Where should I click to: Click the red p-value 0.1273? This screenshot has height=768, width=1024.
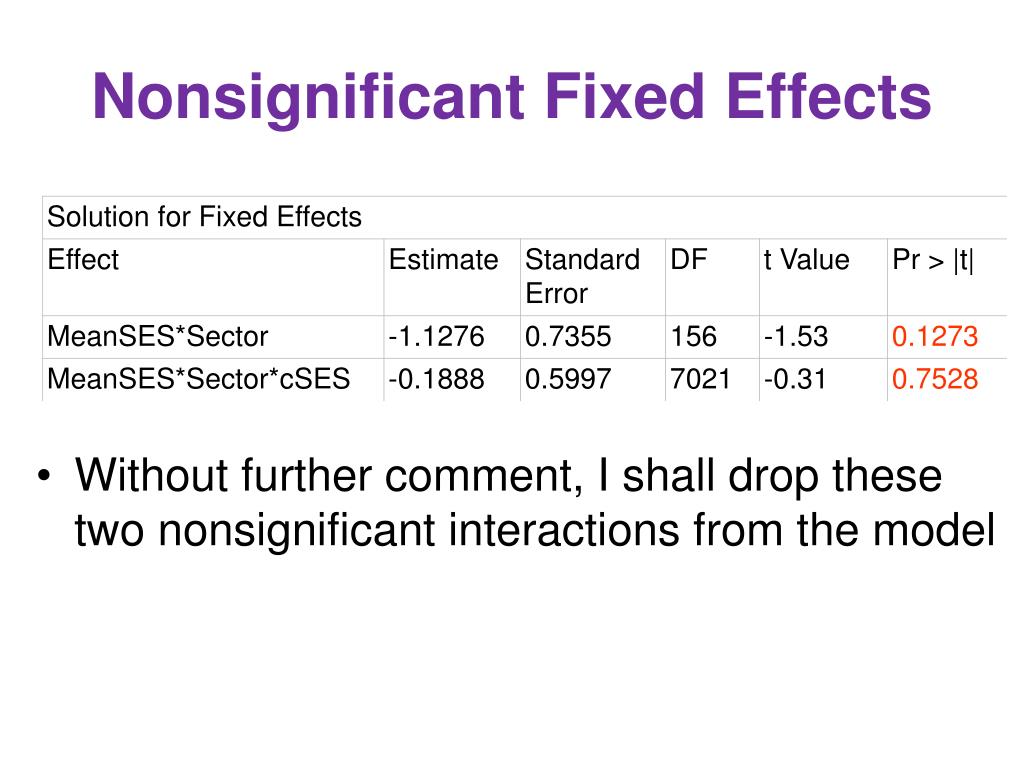[935, 337]
